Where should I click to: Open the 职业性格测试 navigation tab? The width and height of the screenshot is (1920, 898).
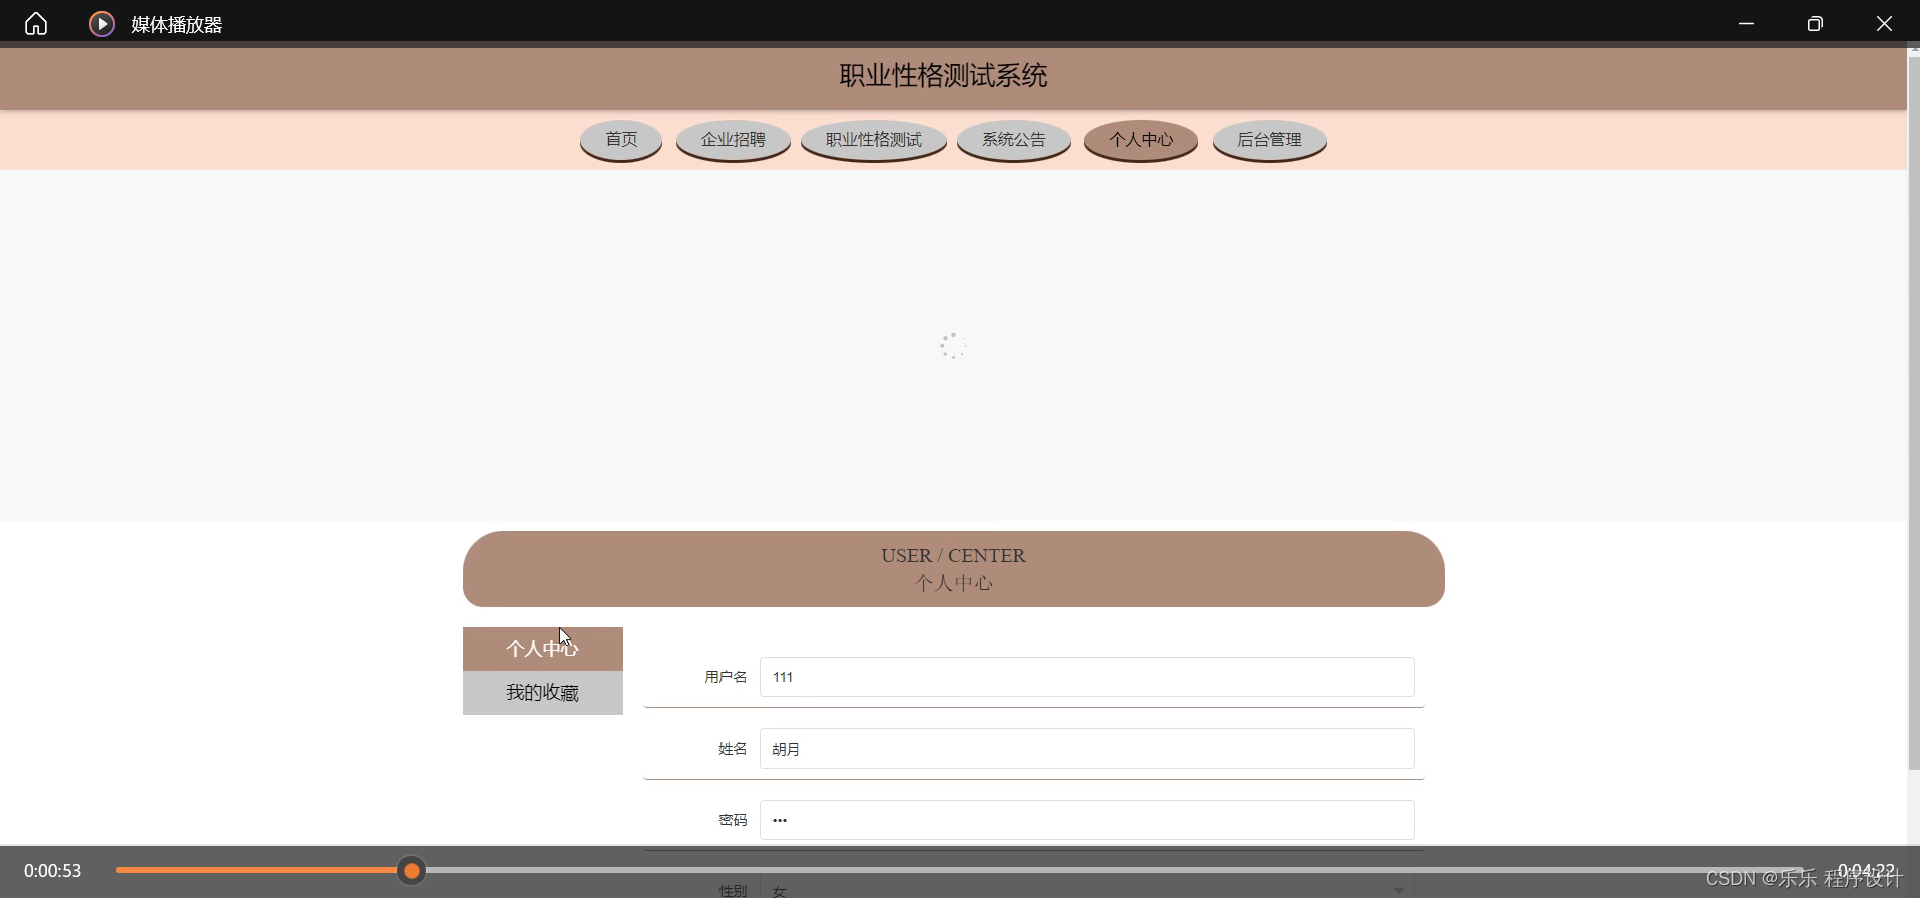(x=874, y=140)
